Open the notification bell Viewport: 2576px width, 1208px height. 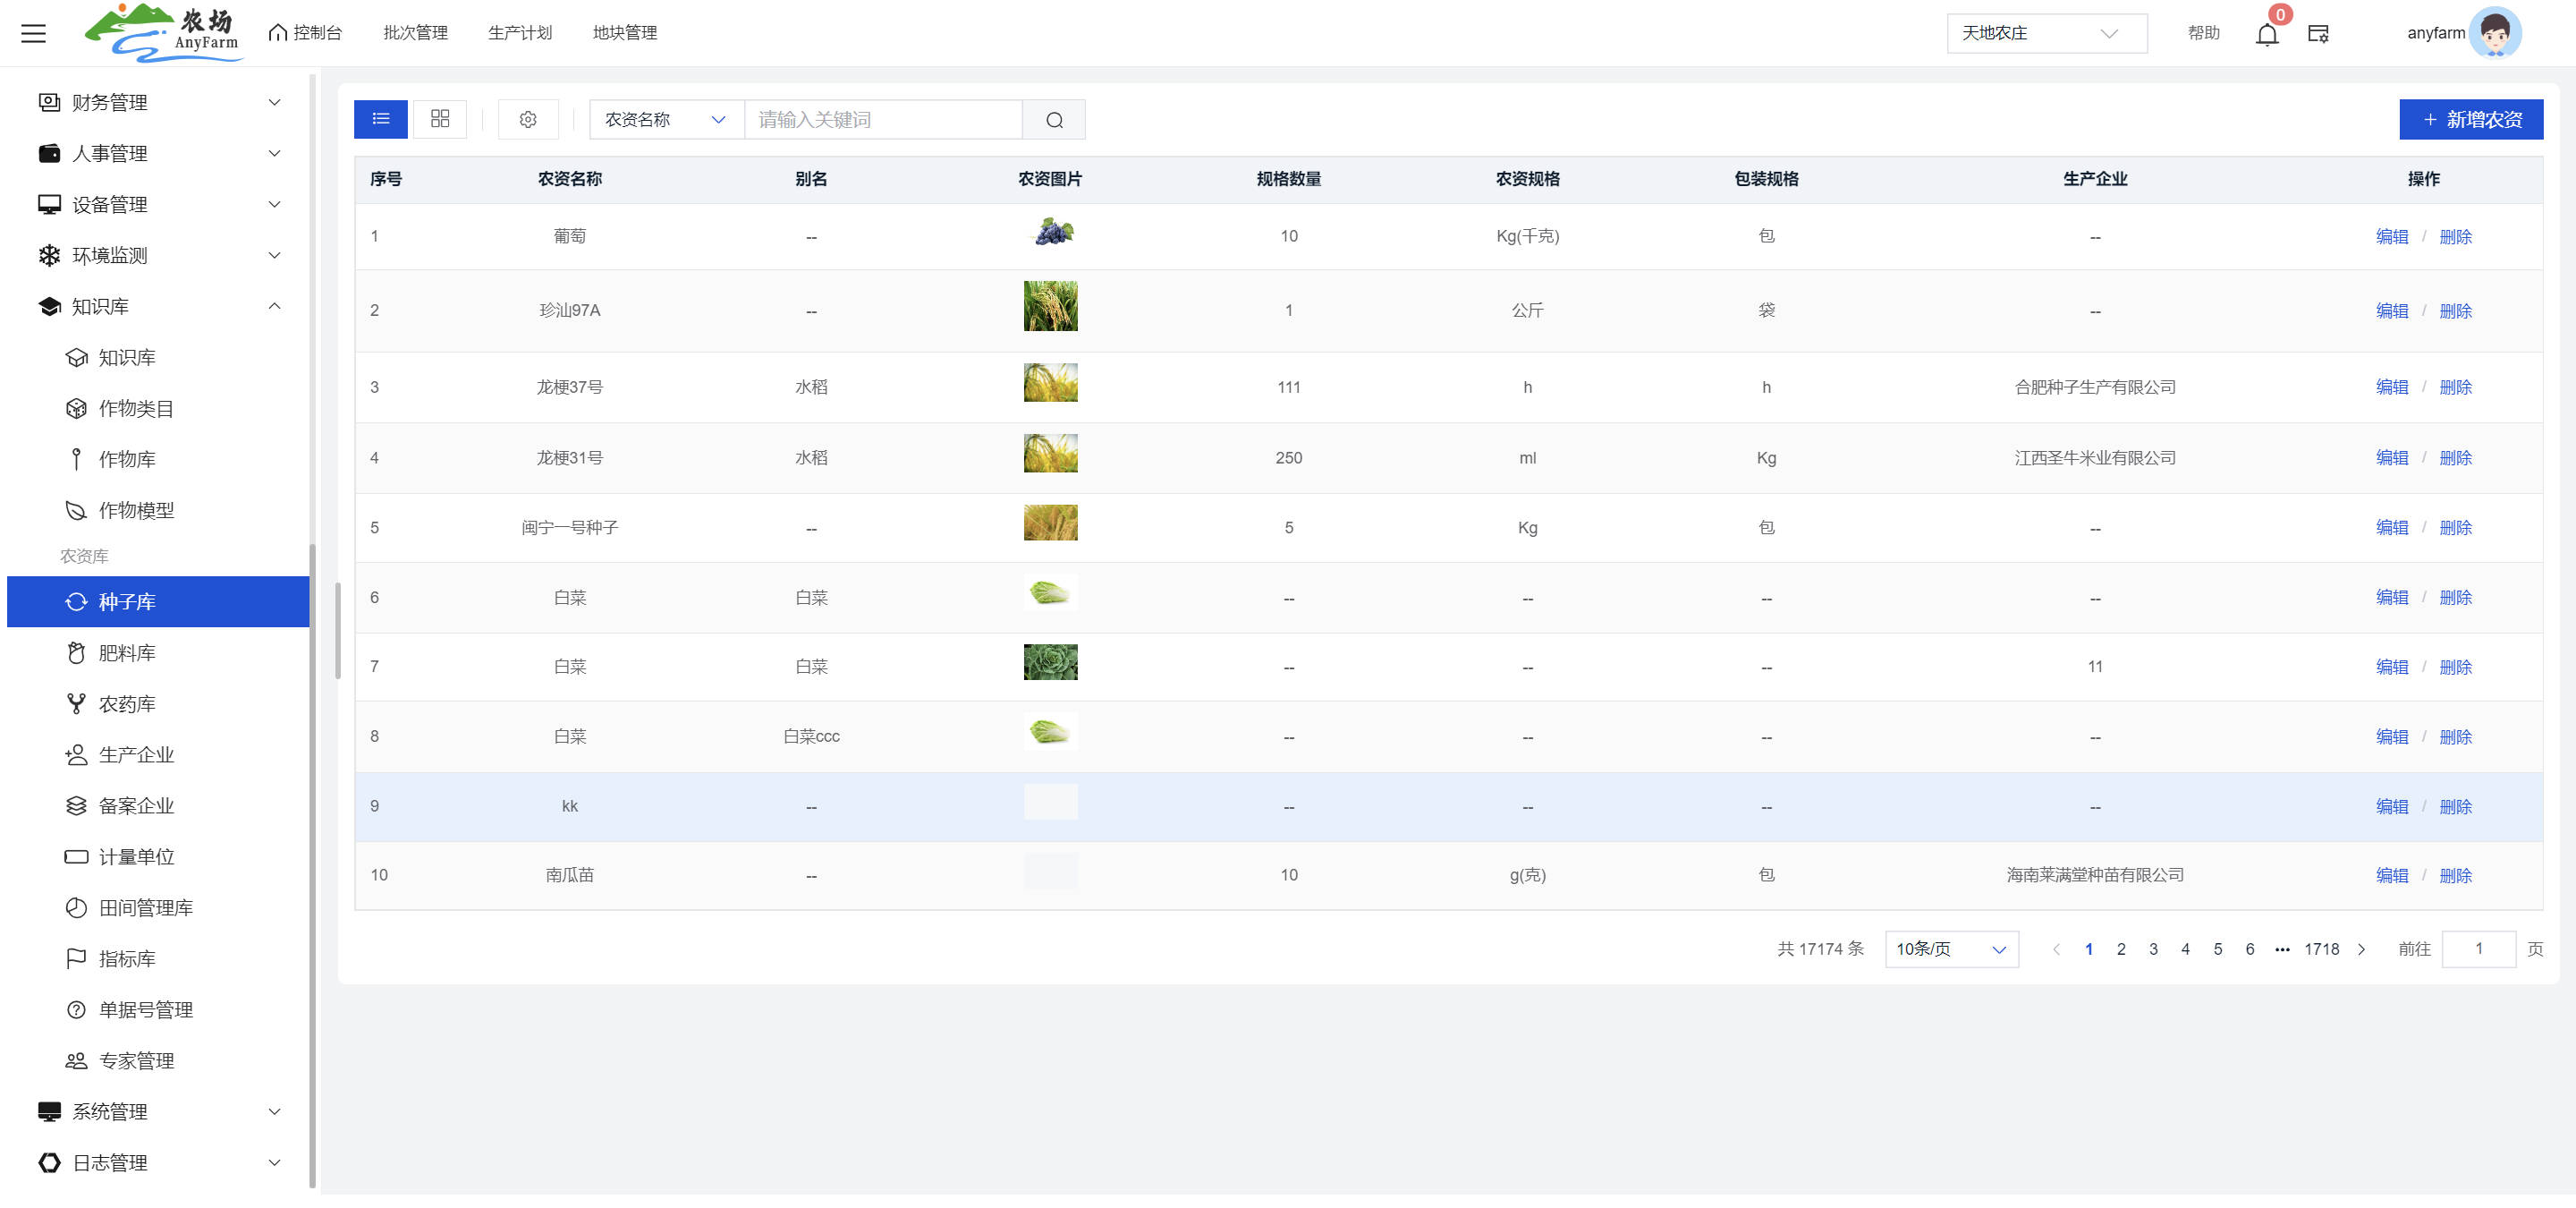(x=2266, y=35)
